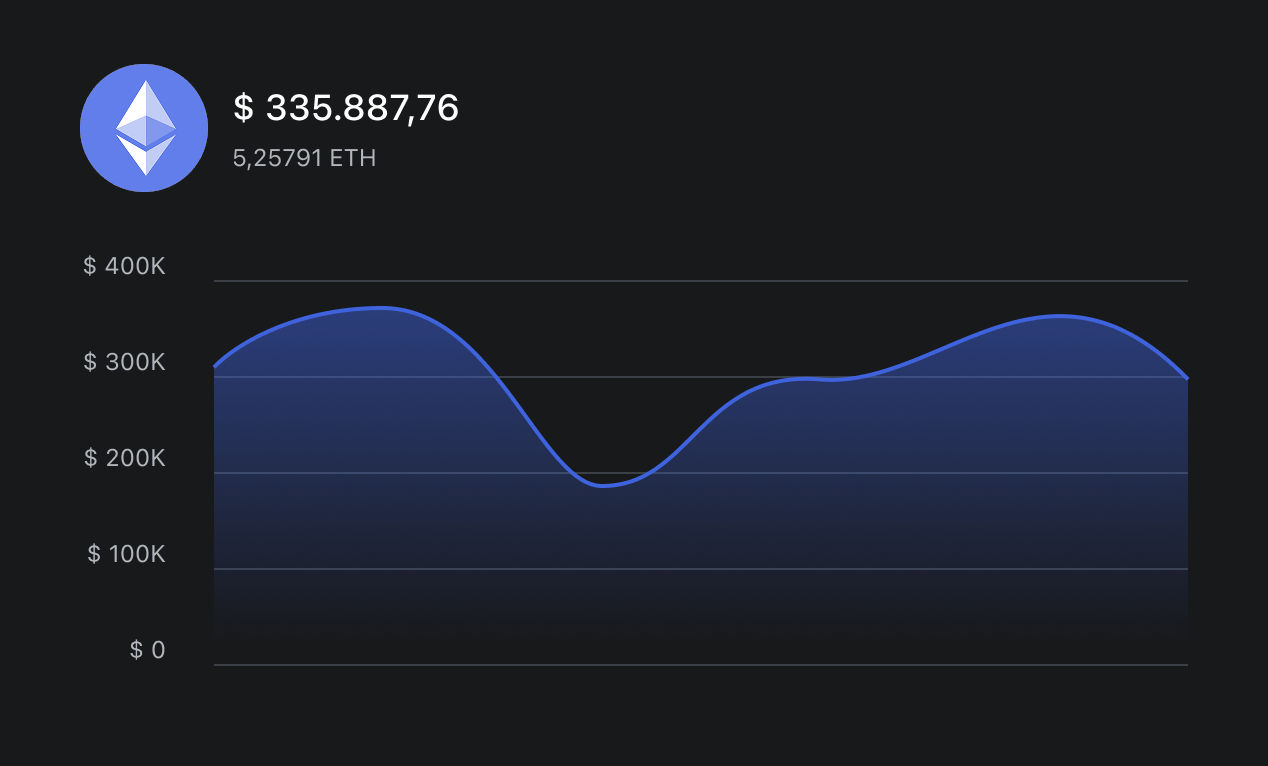Image resolution: width=1268 pixels, height=766 pixels.
Task: Click the dollar sign before the balance
Action: (x=242, y=108)
